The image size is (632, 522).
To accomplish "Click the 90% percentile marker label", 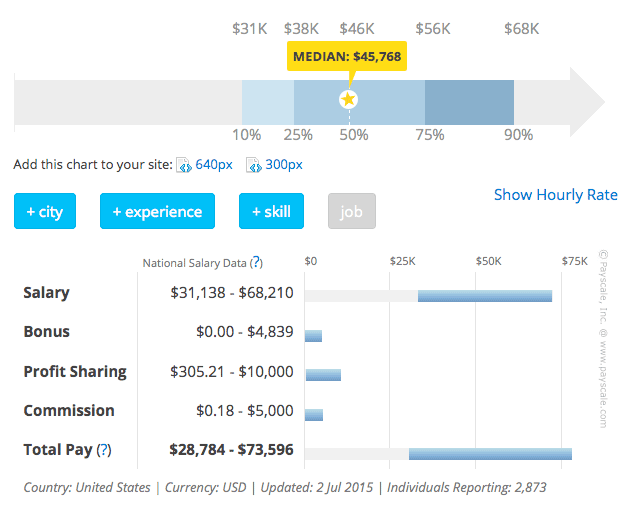I will [519, 135].
